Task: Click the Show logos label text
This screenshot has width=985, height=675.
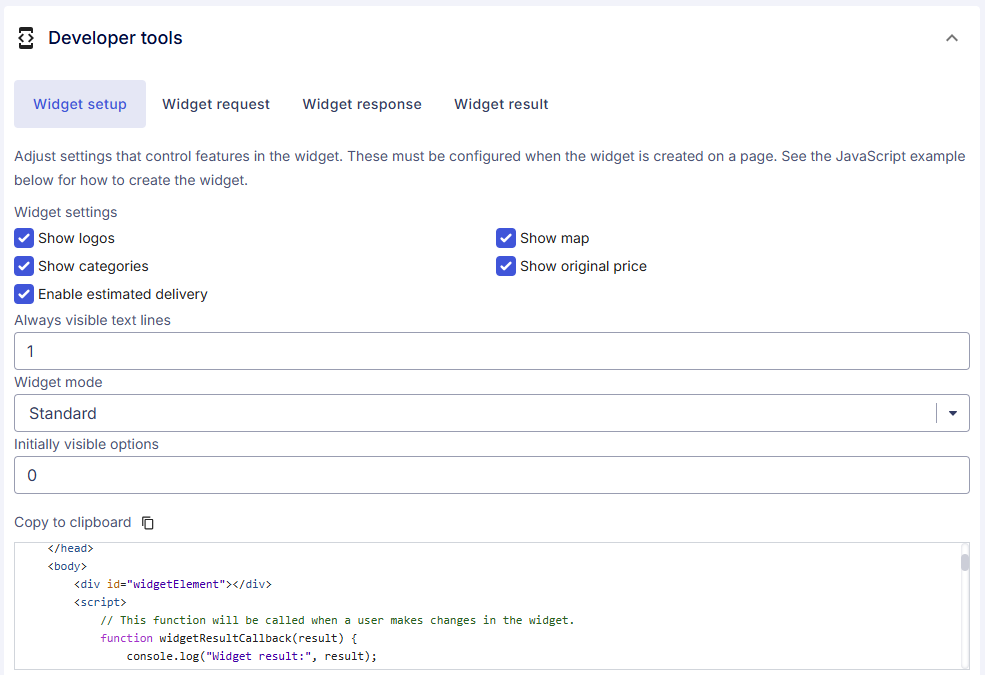Action: (77, 239)
